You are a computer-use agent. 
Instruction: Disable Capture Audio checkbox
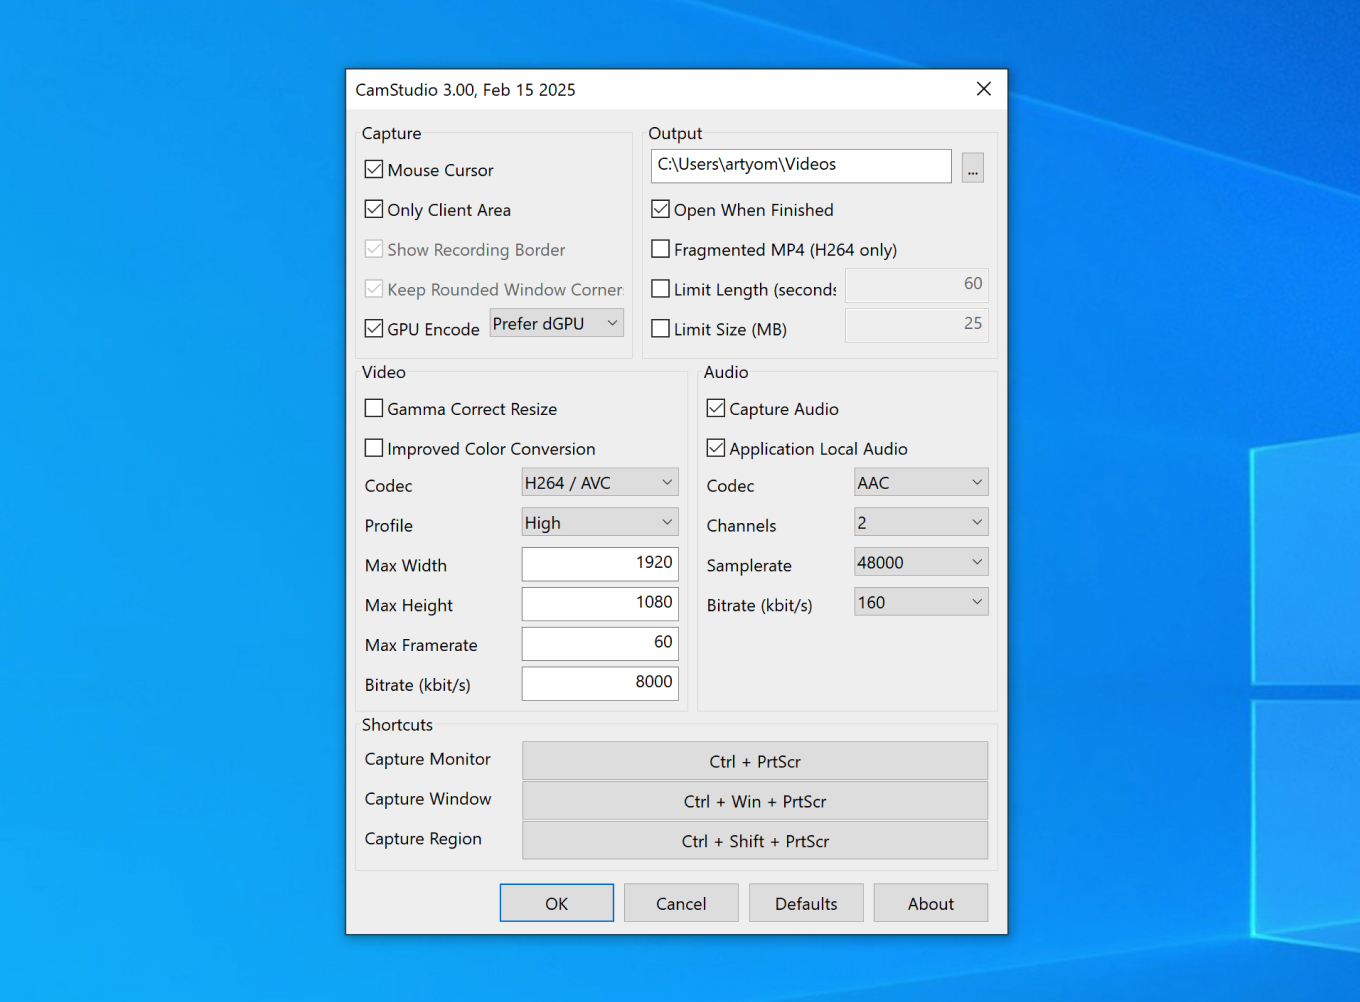(716, 409)
